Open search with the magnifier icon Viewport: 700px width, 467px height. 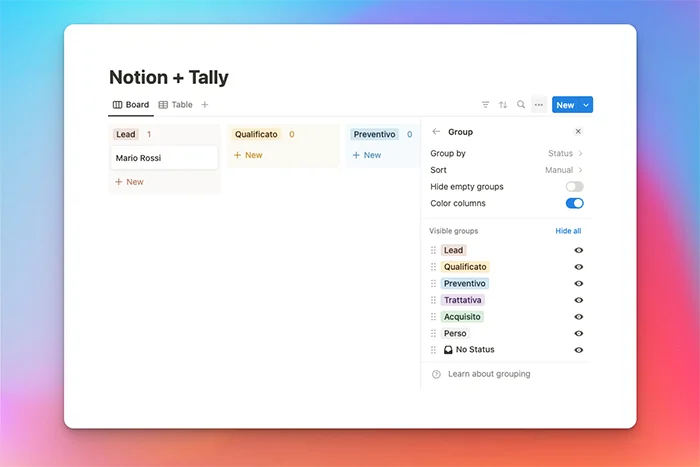pyautogui.click(x=521, y=104)
